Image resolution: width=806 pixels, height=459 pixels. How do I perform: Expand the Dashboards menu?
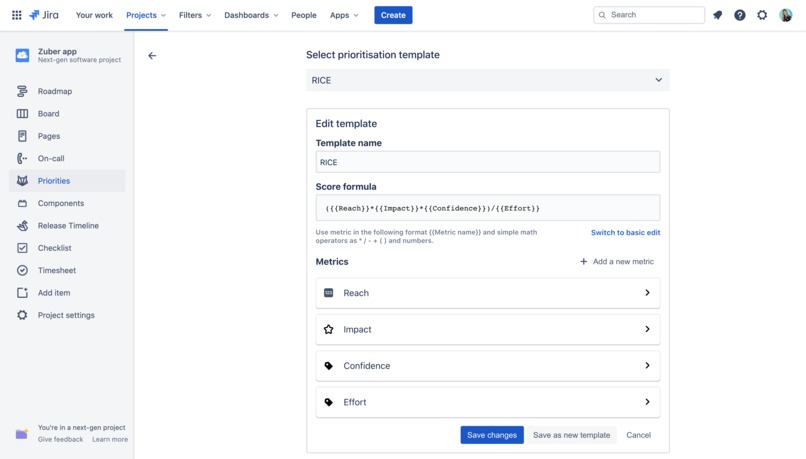(251, 15)
